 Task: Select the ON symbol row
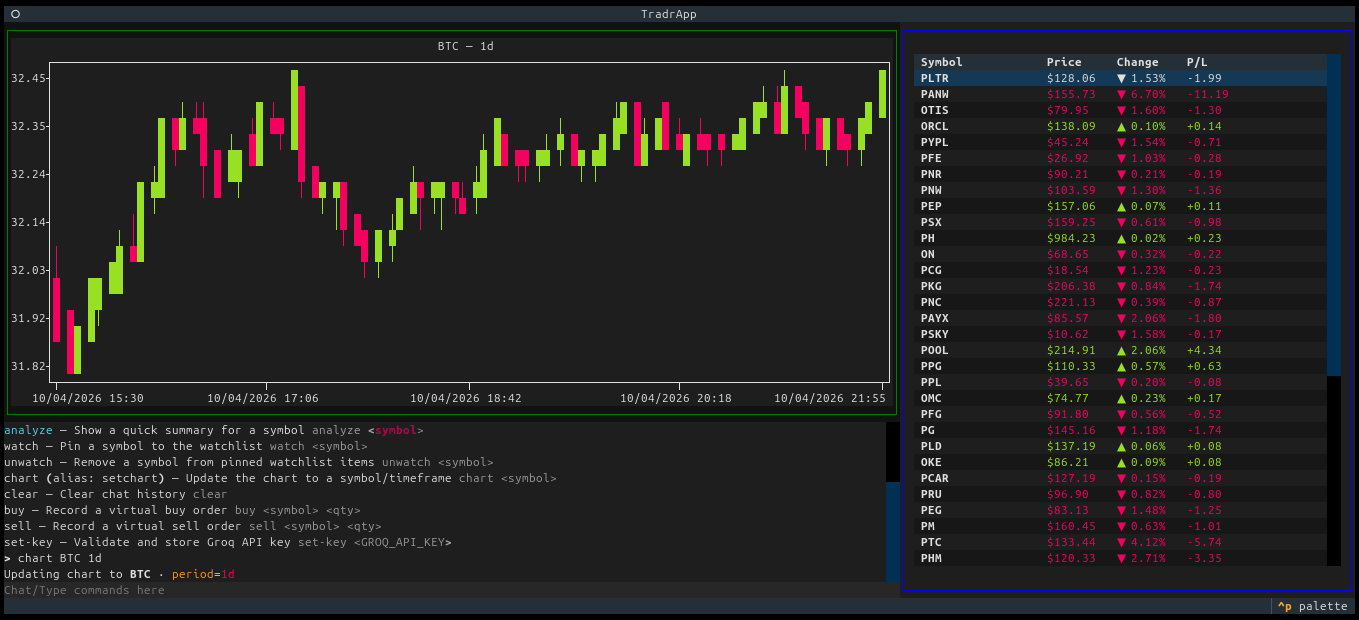1120,254
